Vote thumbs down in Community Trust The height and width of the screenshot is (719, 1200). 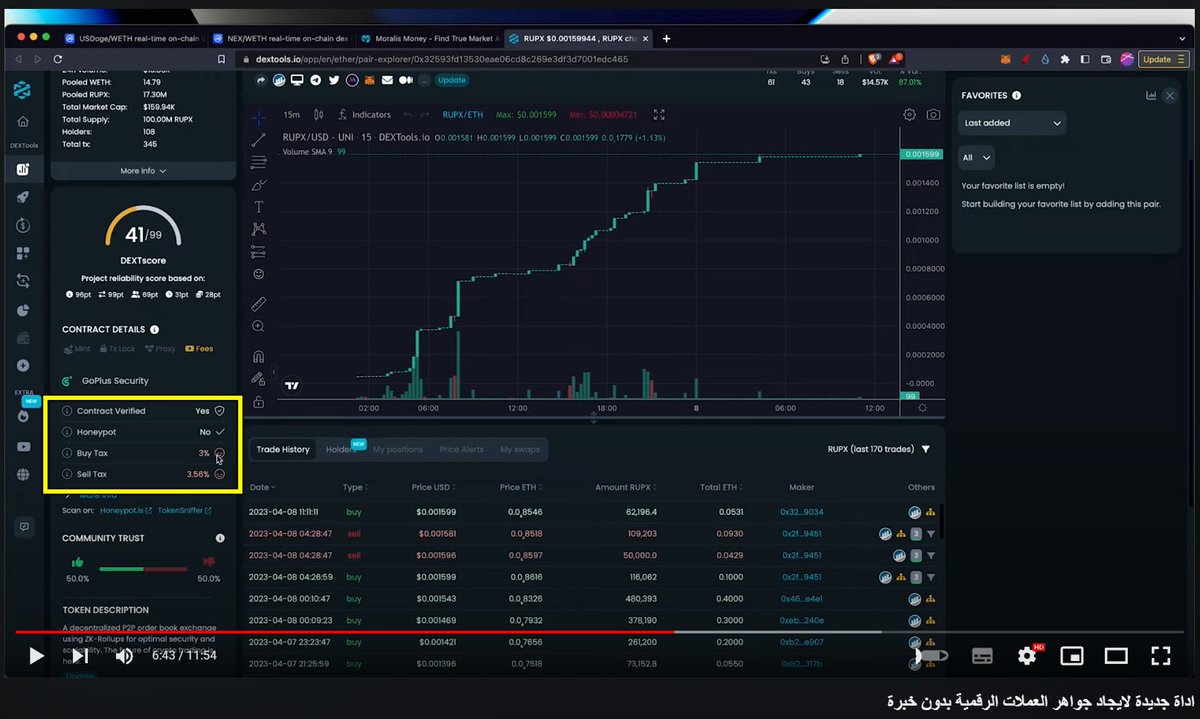click(x=209, y=562)
